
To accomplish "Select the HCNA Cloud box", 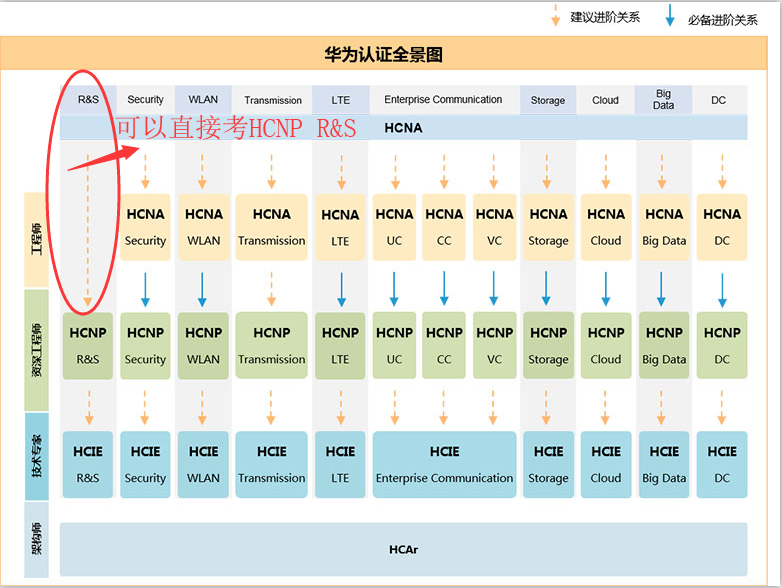I will click(x=606, y=227).
